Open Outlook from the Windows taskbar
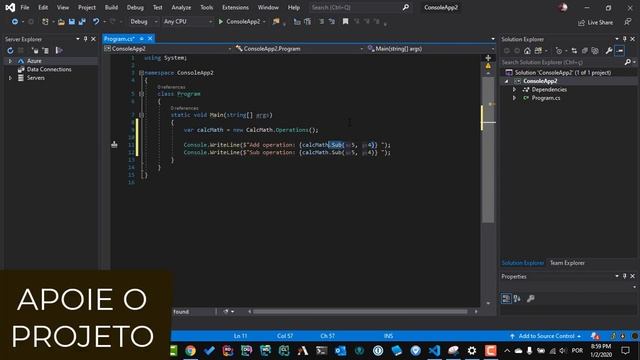Screen dimensions: 640x360 coord(340,351)
